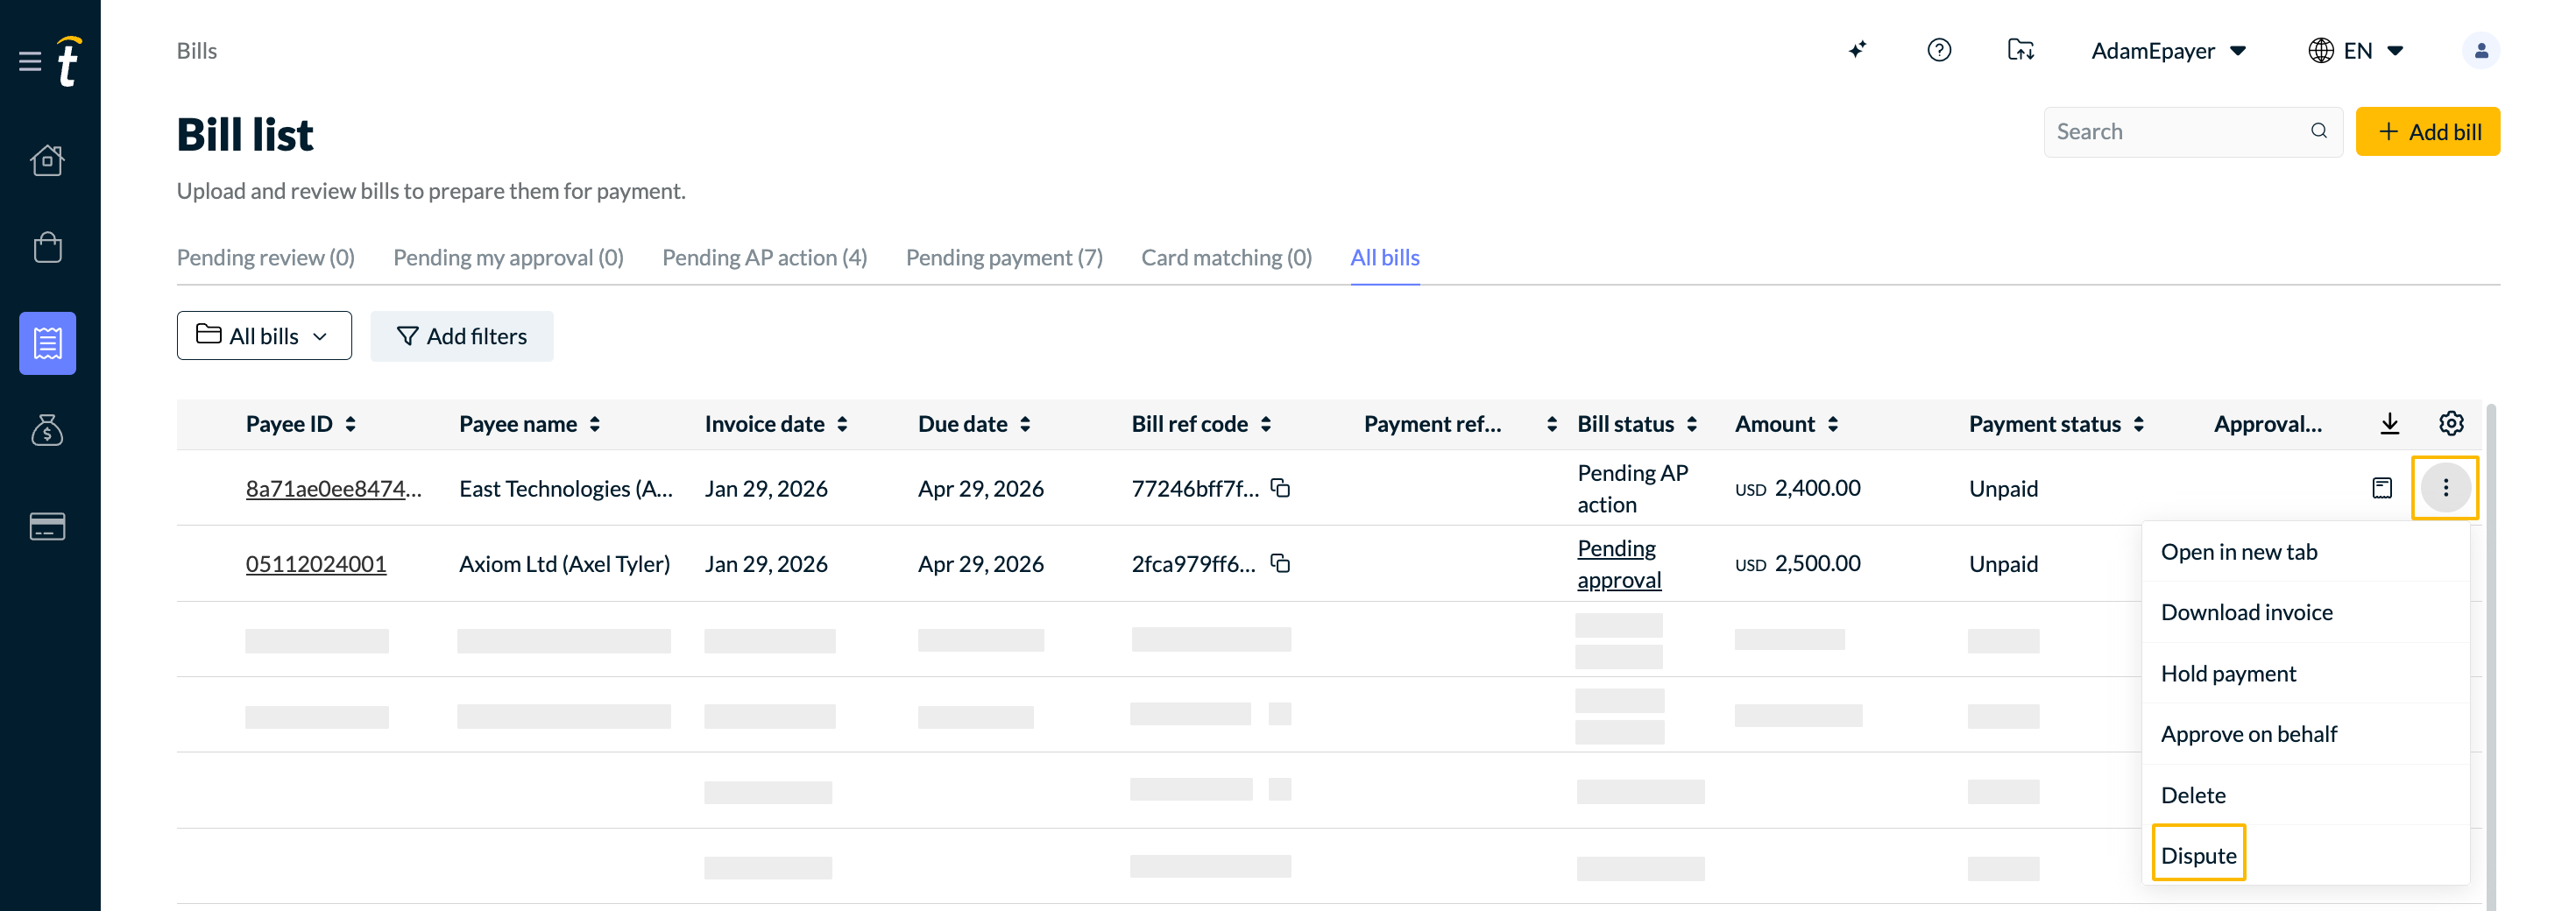2576x911 pixels.
Task: Sort by Invoice date column
Action: 843,424
